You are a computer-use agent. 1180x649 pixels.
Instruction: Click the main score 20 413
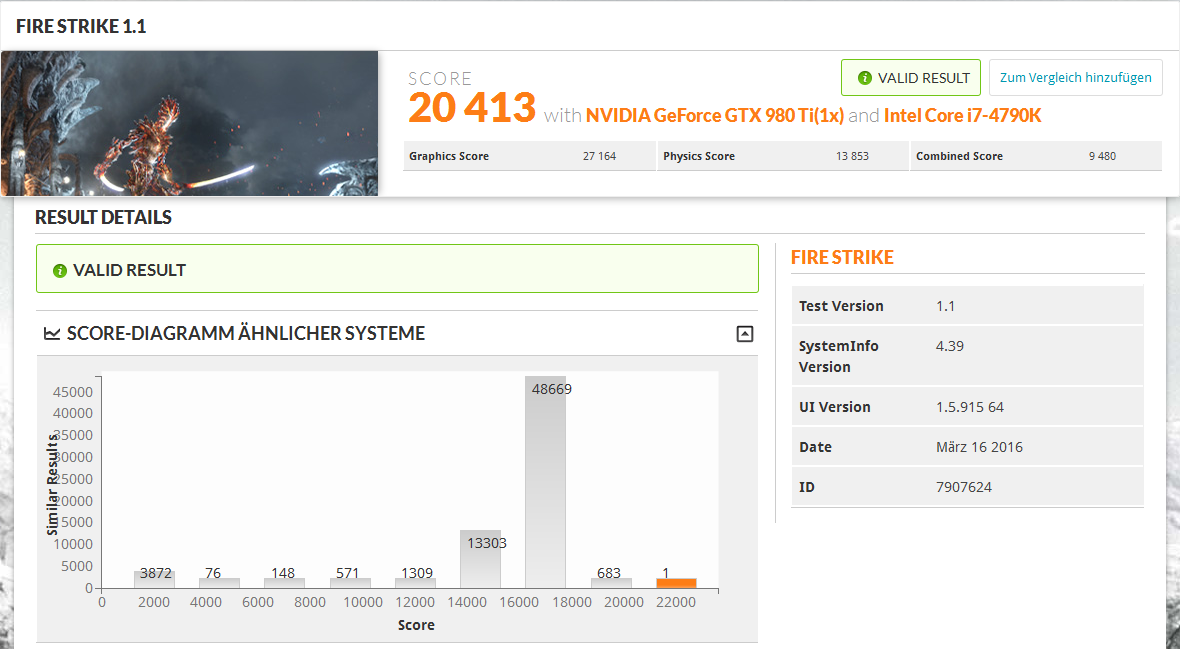472,108
